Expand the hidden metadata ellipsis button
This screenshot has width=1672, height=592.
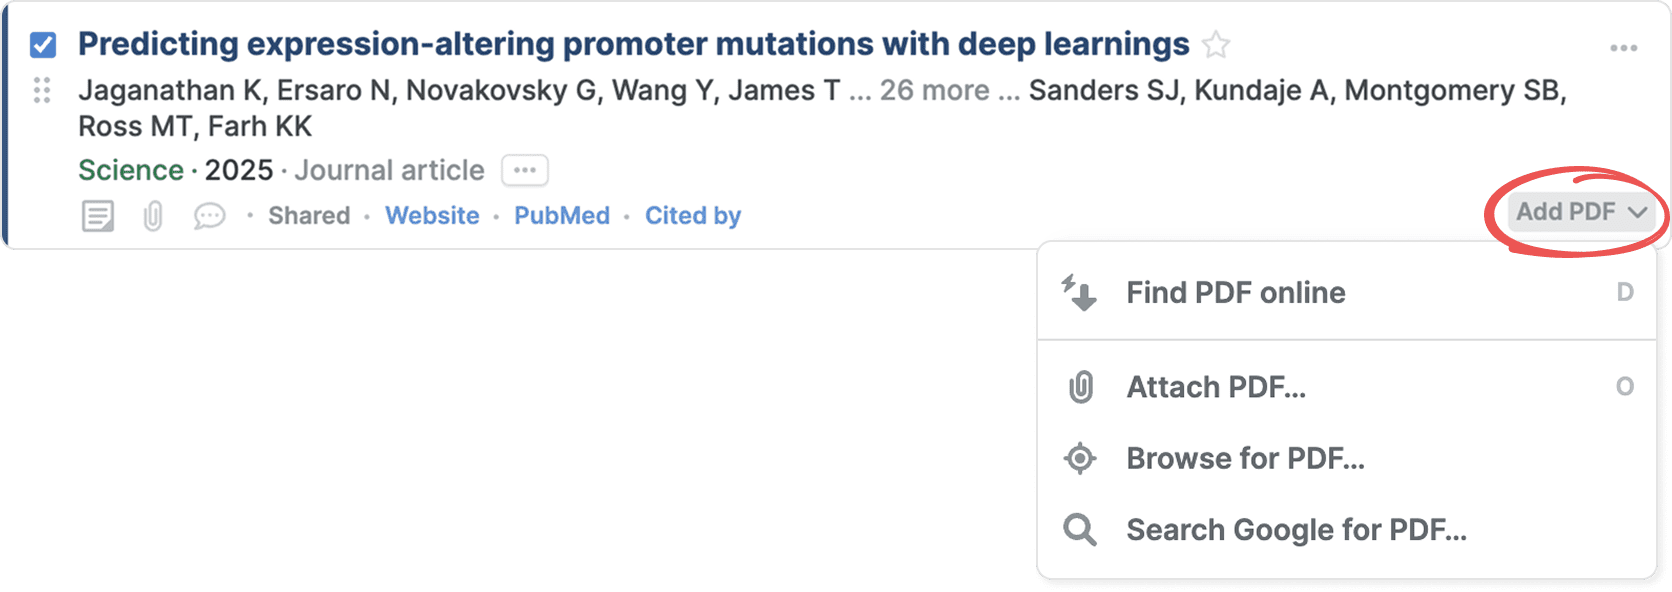click(x=525, y=170)
